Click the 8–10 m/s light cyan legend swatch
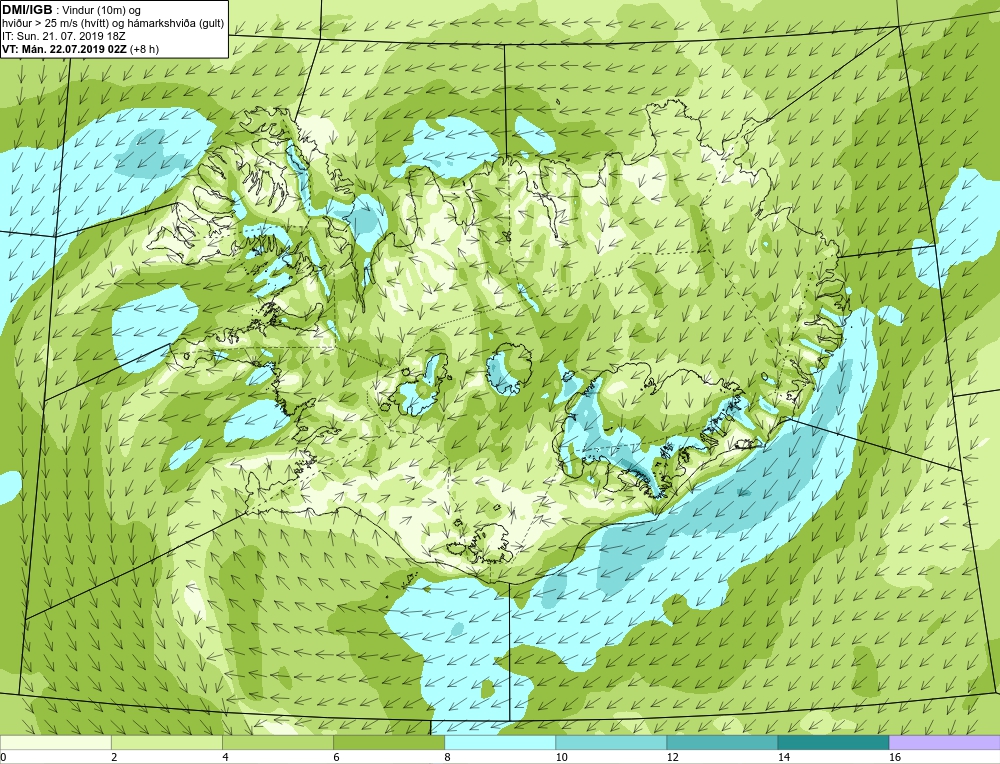 click(x=499, y=743)
